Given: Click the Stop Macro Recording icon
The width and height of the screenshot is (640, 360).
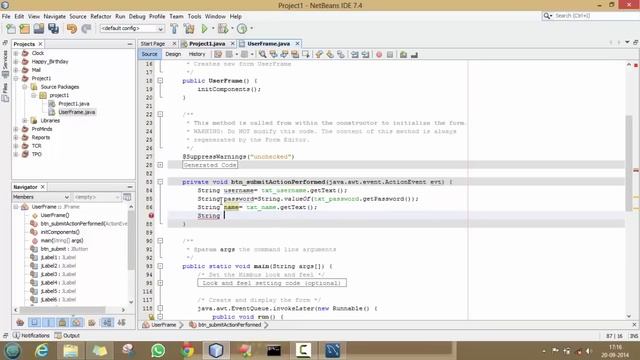Looking at the screenshot, I should tap(390, 54).
